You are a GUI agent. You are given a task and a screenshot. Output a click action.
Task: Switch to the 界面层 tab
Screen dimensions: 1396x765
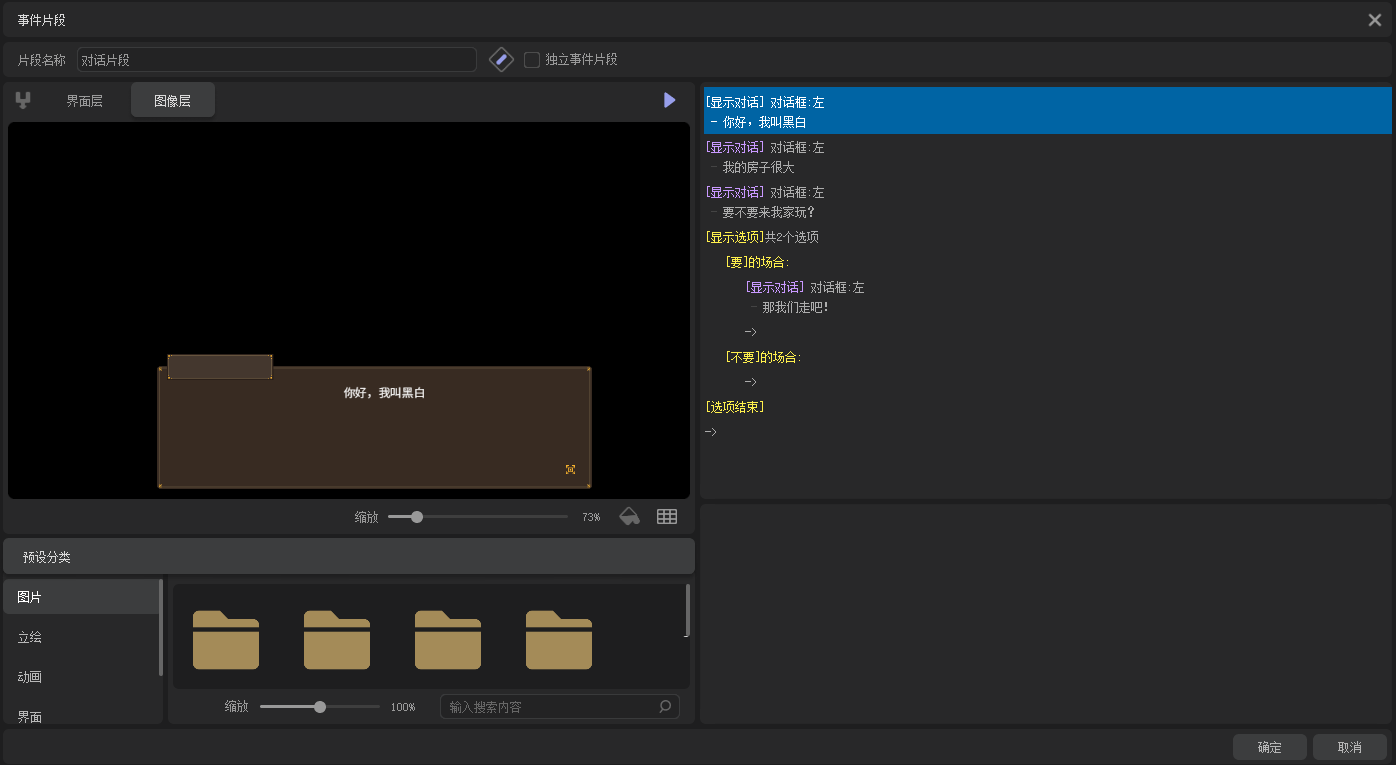point(85,101)
